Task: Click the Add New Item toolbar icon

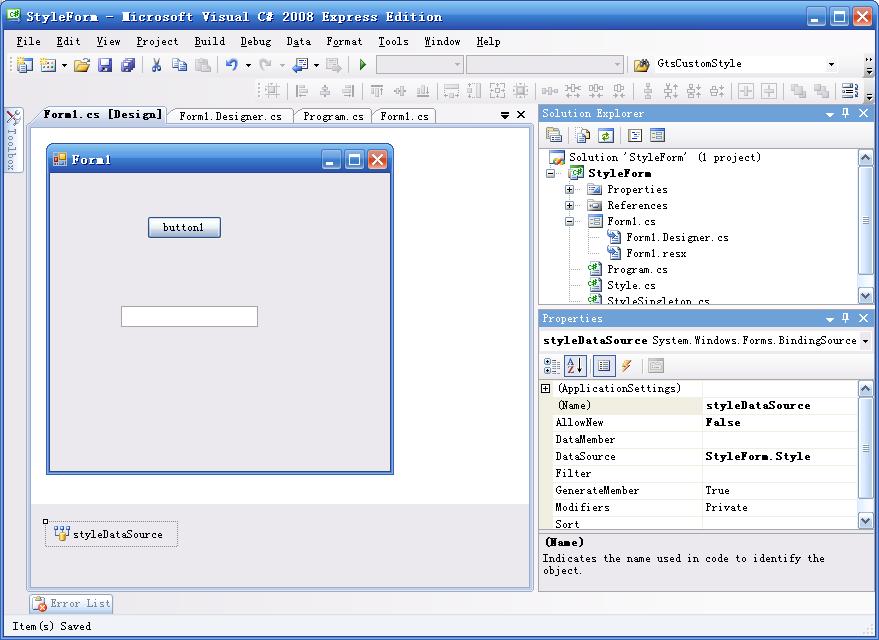Action: coord(48,65)
